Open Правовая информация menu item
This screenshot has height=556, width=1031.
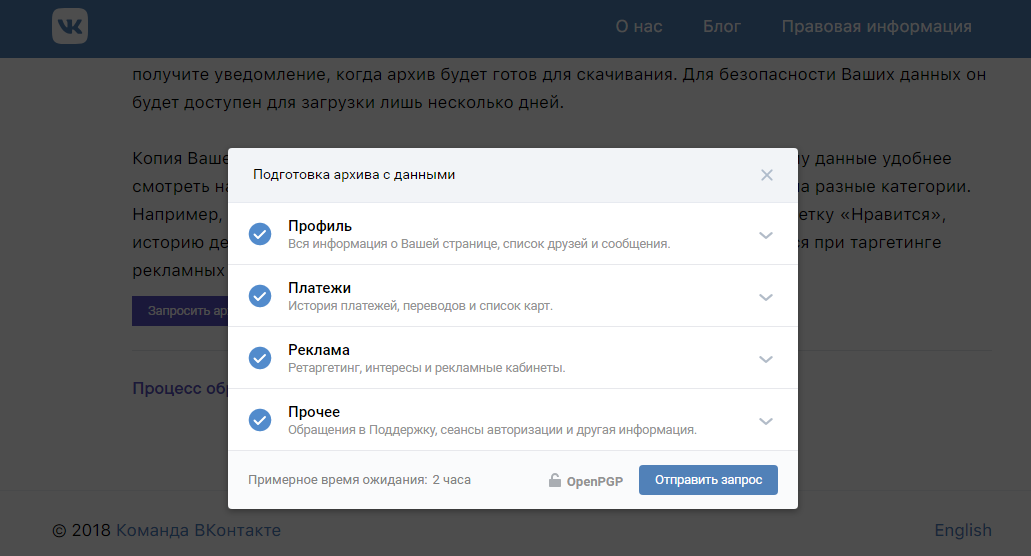click(876, 26)
